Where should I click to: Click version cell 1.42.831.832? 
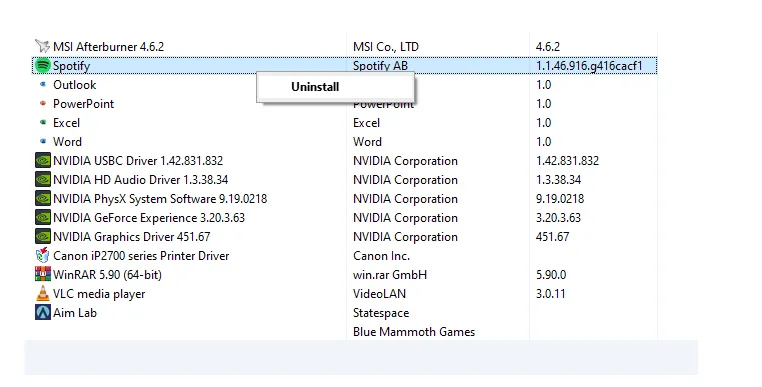tap(568, 160)
